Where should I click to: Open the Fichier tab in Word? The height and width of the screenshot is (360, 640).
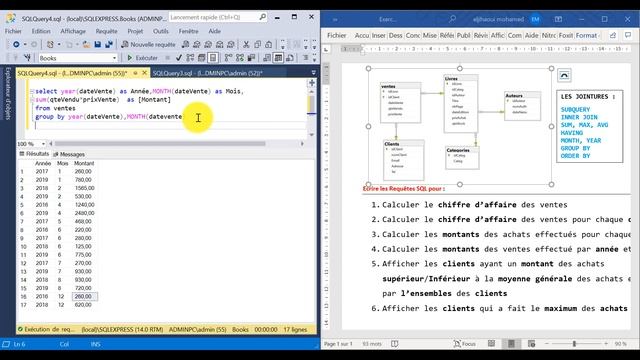[x=337, y=36]
